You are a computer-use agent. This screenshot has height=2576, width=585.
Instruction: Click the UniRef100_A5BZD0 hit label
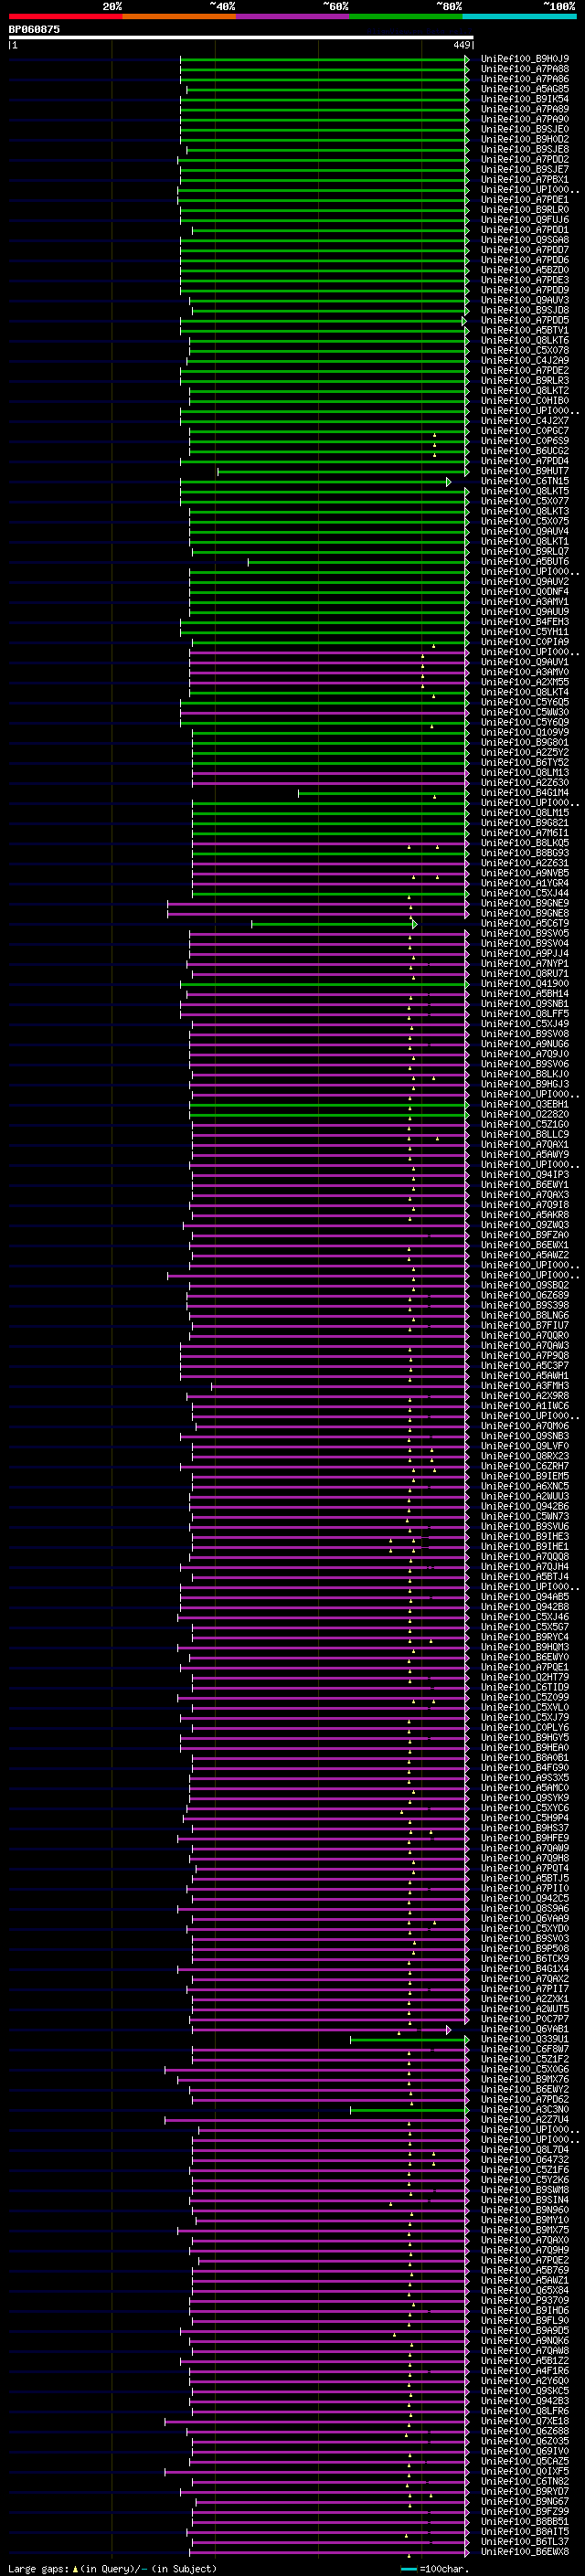click(525, 270)
